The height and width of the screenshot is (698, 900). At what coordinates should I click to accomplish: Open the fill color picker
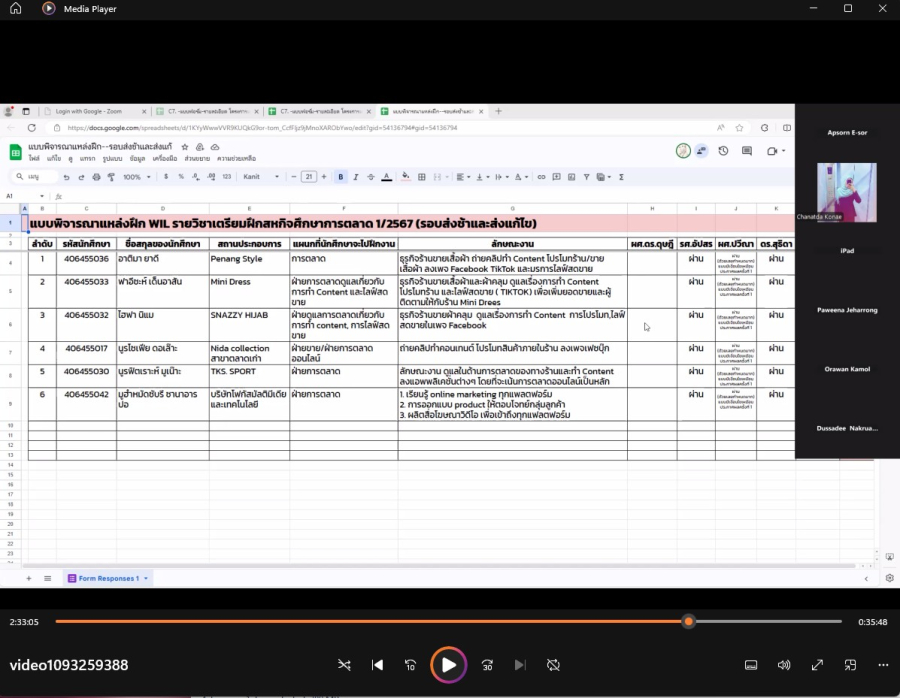[x=406, y=177]
